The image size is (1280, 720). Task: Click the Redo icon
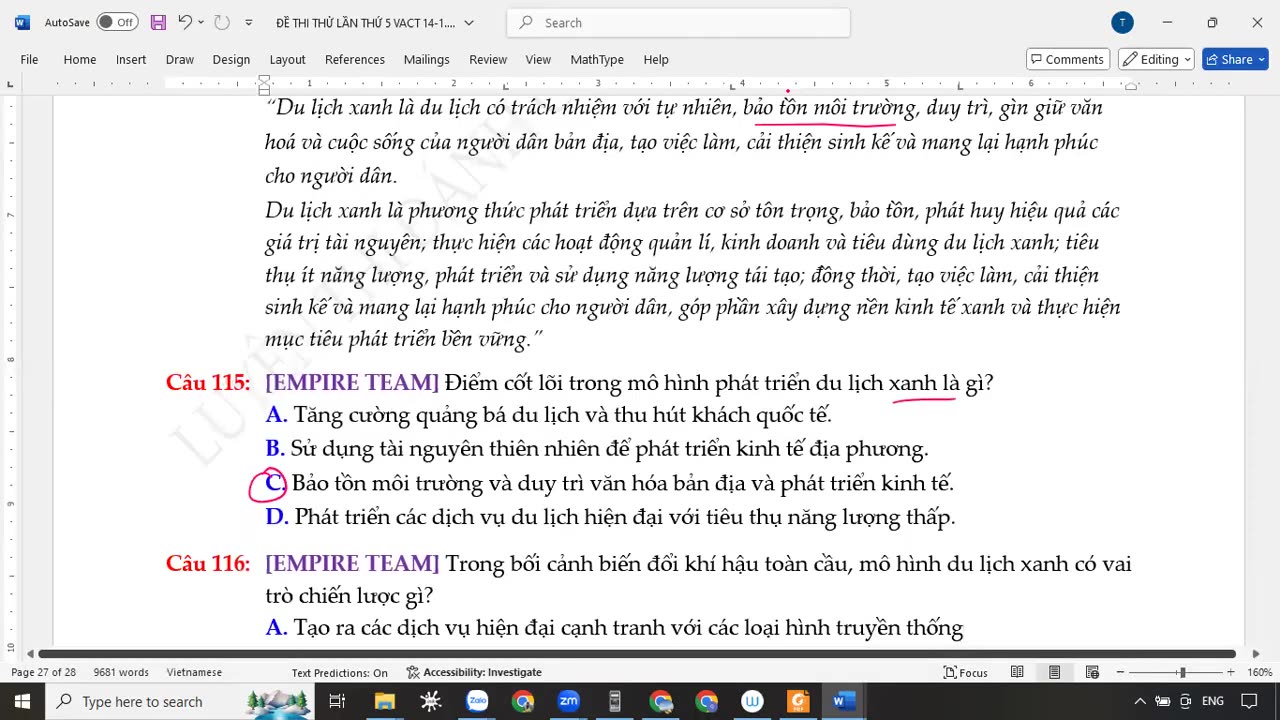(222, 22)
